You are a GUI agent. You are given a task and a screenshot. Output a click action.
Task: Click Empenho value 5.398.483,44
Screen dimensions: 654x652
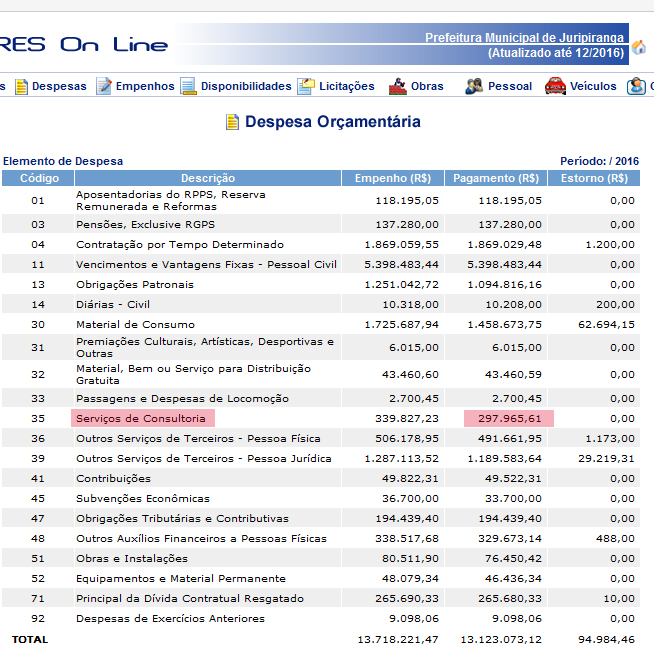401,264
